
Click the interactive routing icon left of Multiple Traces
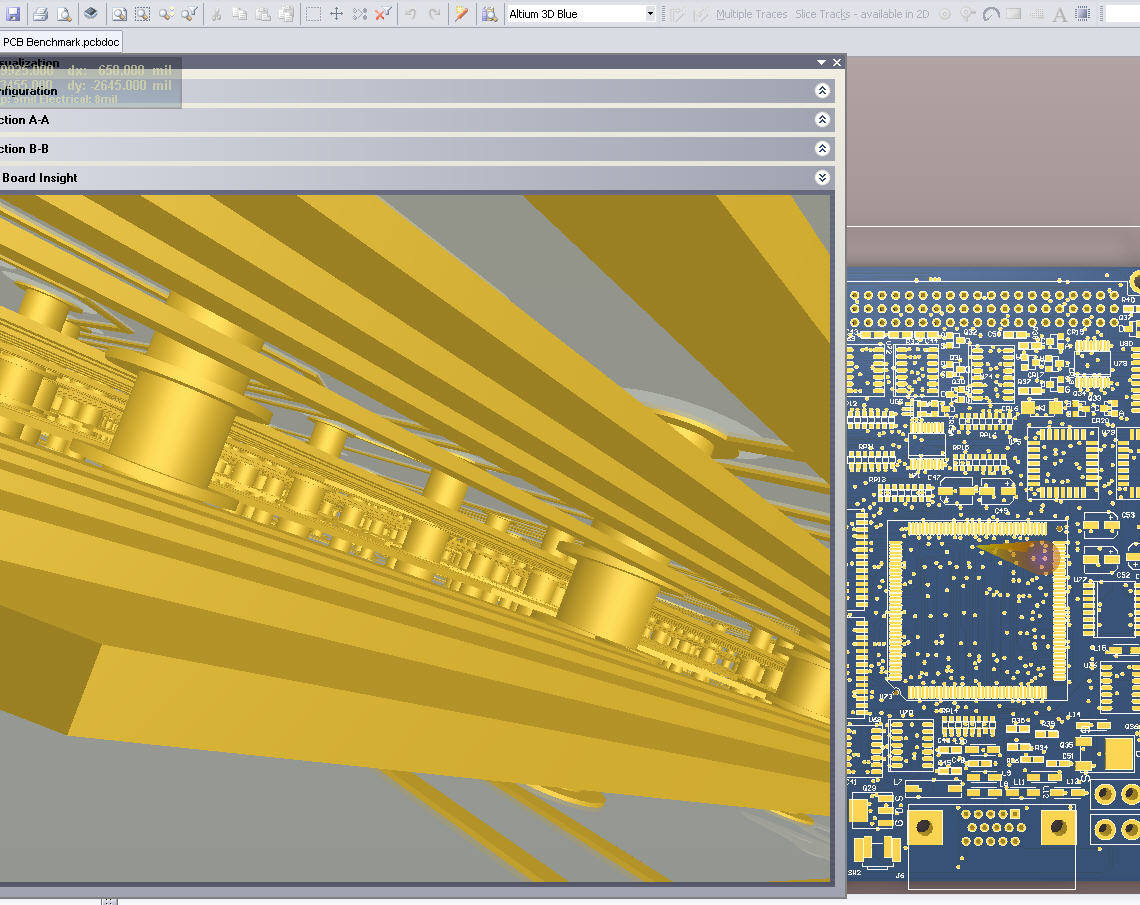pyautogui.click(x=678, y=13)
